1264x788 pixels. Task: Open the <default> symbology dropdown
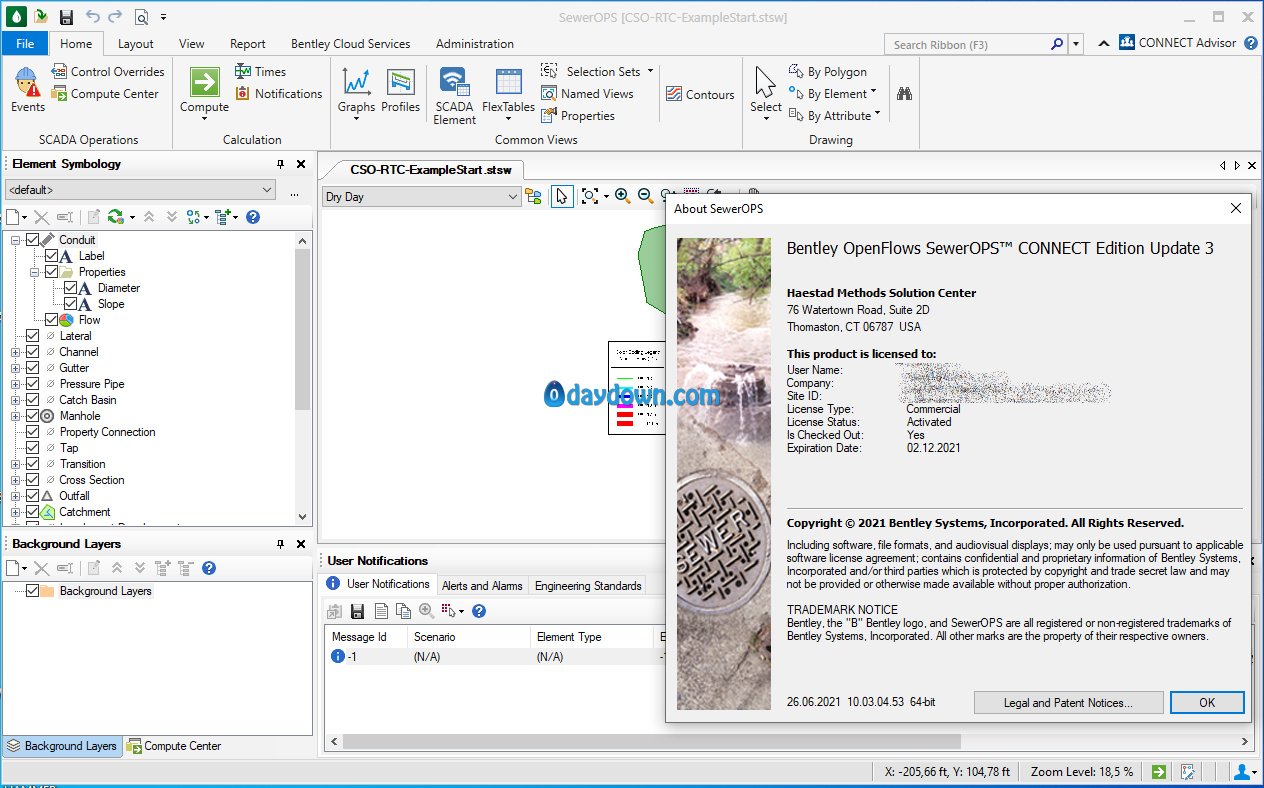140,190
